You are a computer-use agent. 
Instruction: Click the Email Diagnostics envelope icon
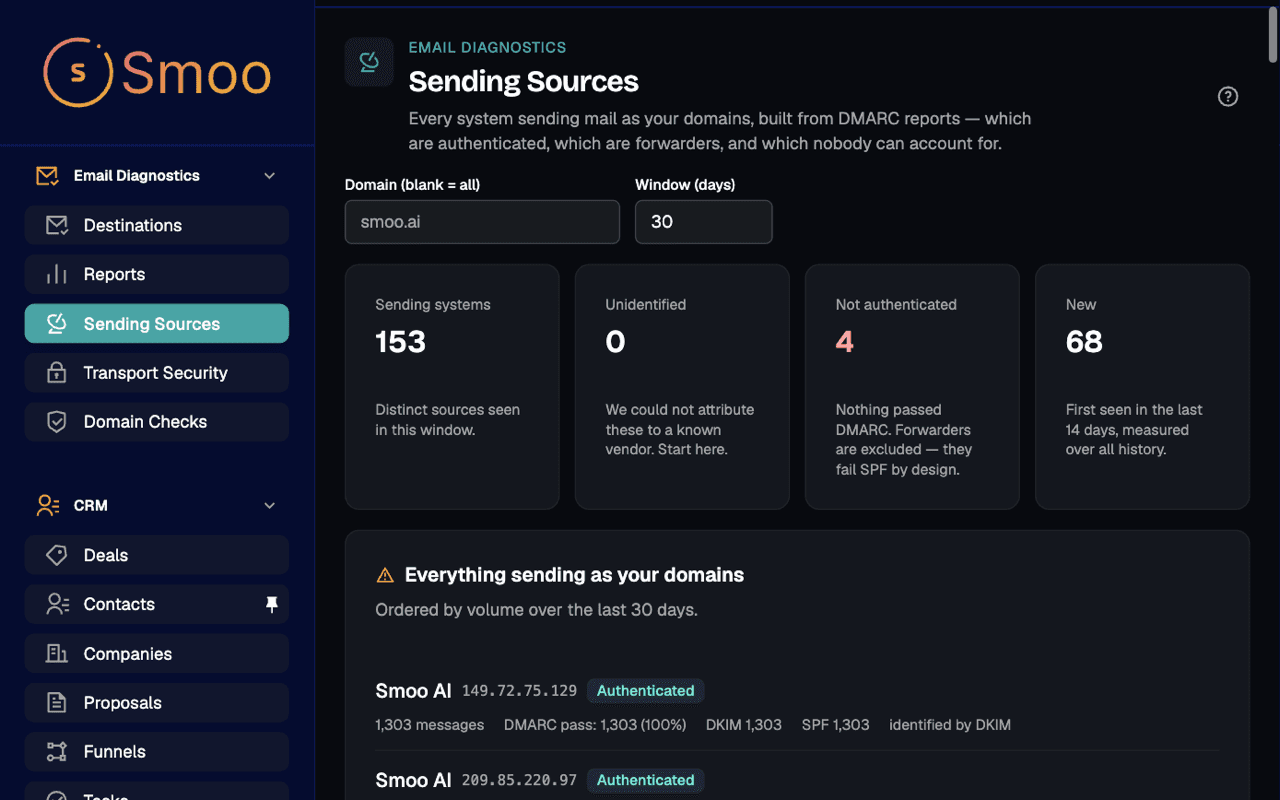tap(47, 176)
